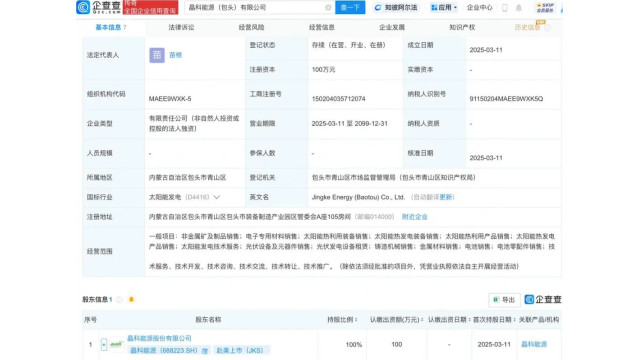The height and width of the screenshot is (360, 640).
Task: Click the 2025-03-11 至 2099-12-31 business term
Action: click(349, 123)
